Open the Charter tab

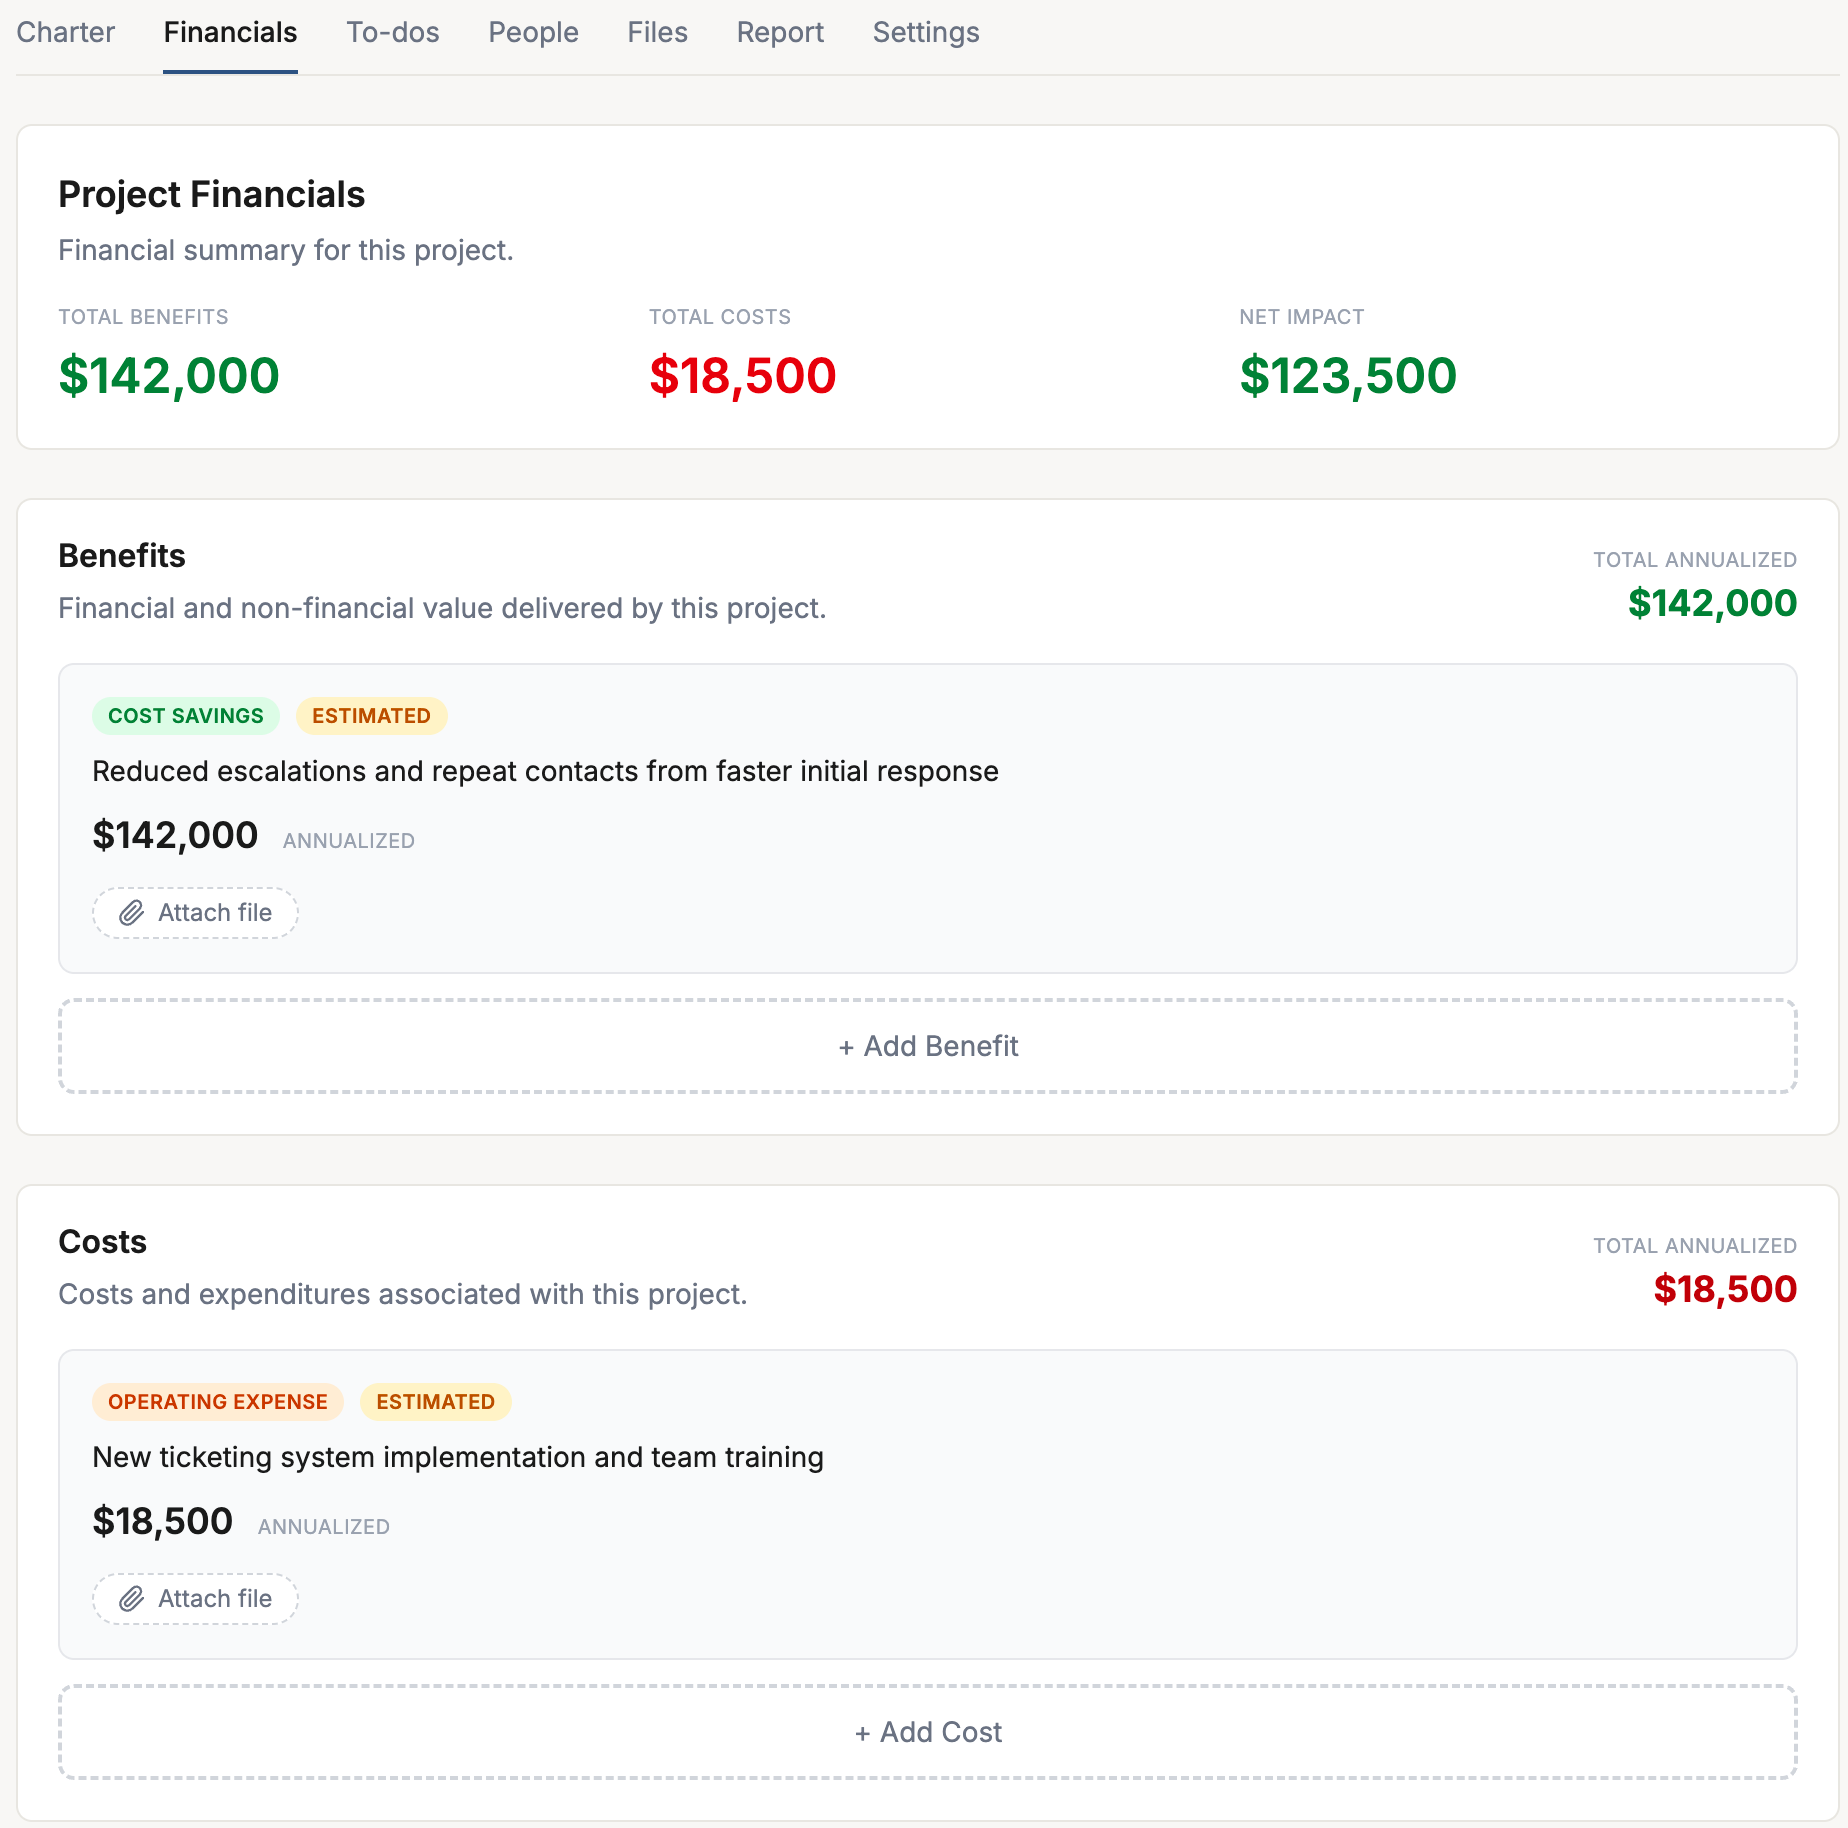click(x=66, y=33)
